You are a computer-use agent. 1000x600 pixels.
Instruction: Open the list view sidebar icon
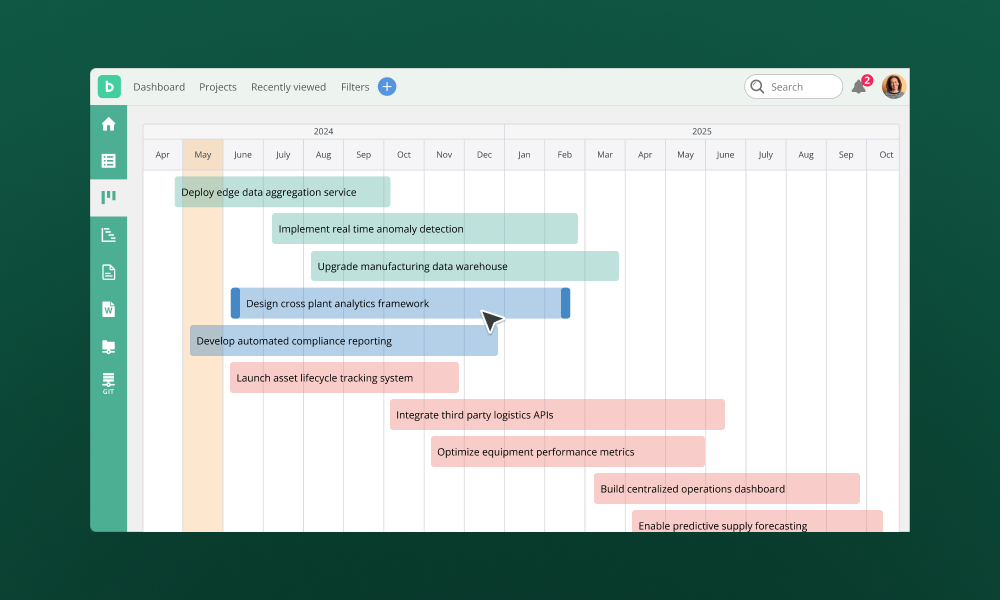[109, 161]
